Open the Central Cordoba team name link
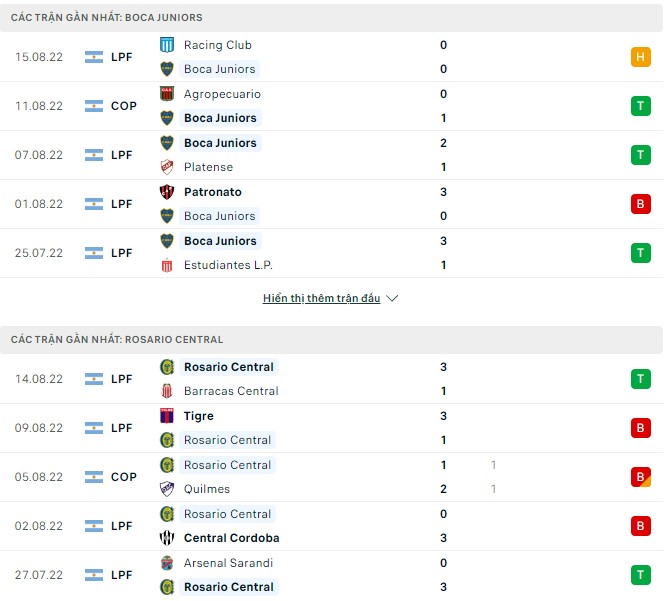Screen dimensions: 670x601 [231, 538]
